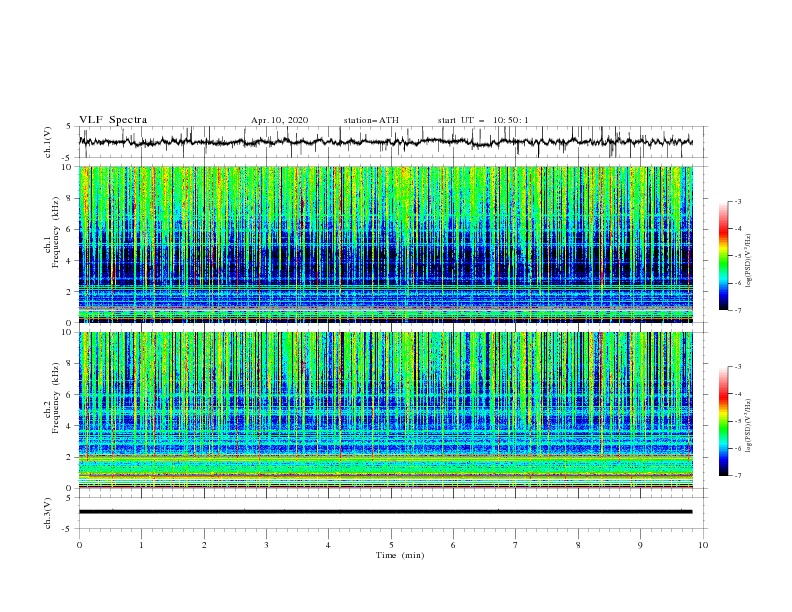Click the "-3" tick on upper colorbar

(x=737, y=201)
